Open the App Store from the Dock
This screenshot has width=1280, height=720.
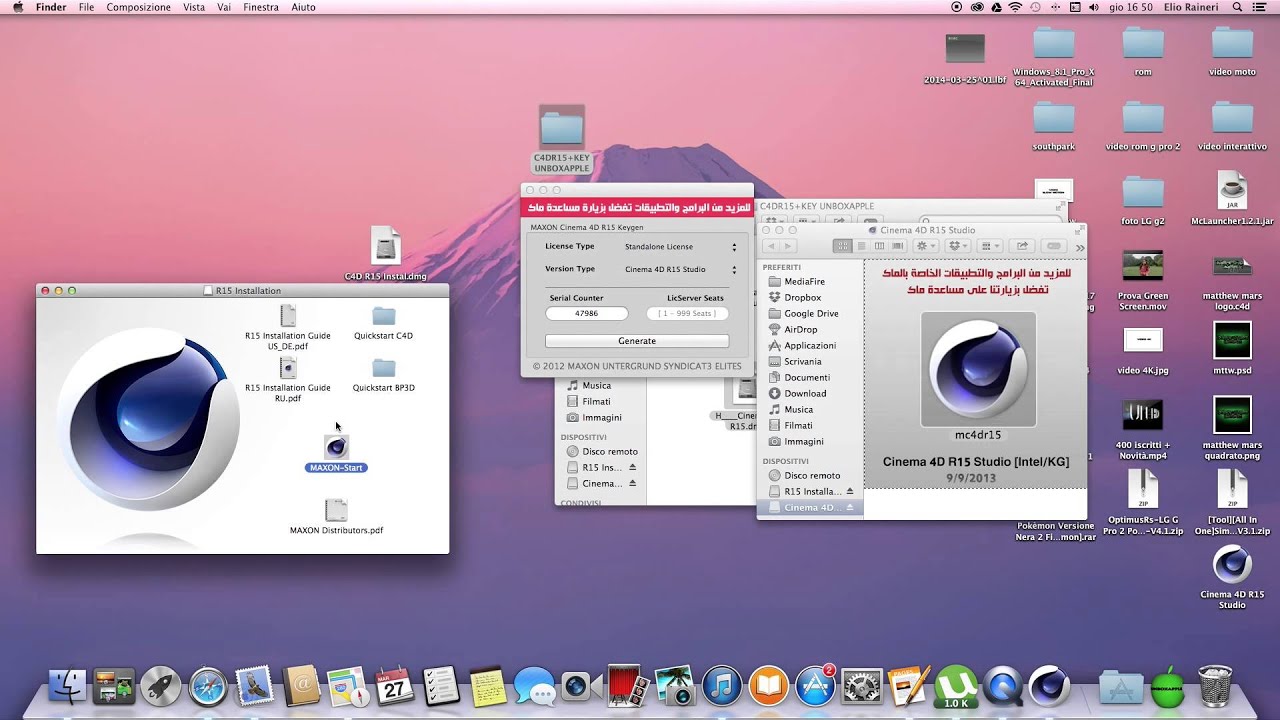[x=815, y=687]
